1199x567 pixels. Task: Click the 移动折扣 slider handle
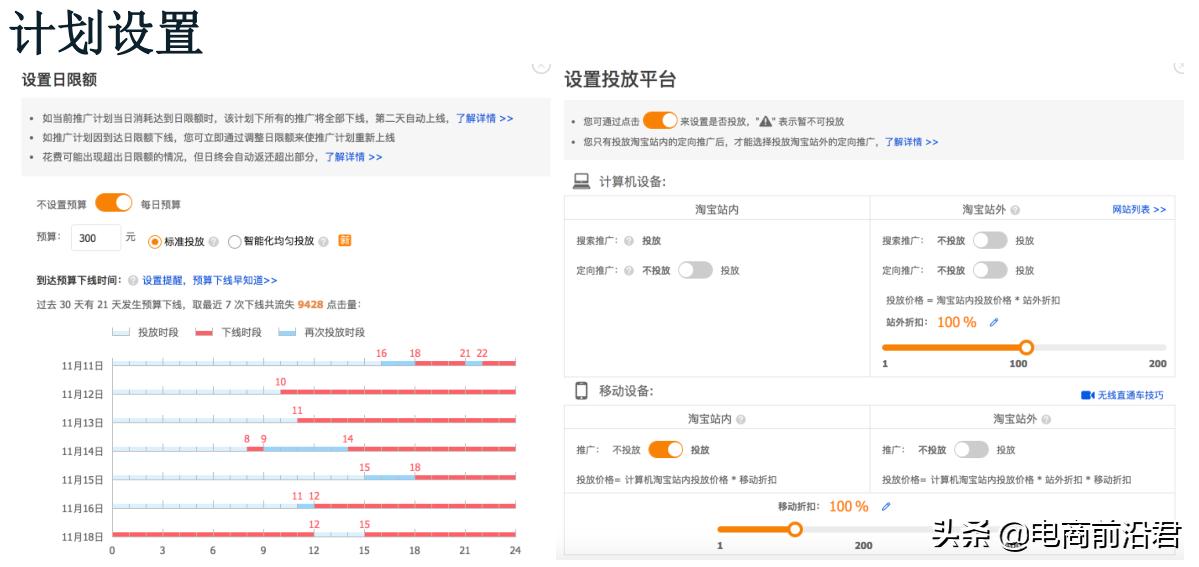pyautogui.click(x=795, y=530)
